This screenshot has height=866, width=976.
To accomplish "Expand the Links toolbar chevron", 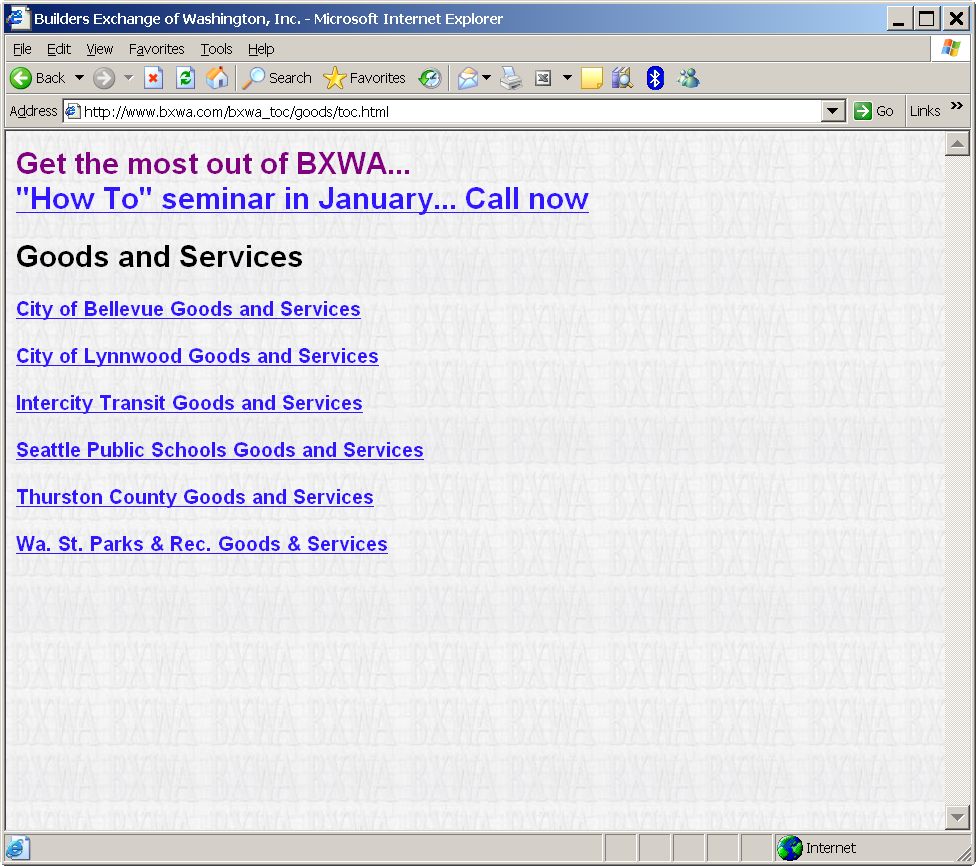I will [x=957, y=106].
